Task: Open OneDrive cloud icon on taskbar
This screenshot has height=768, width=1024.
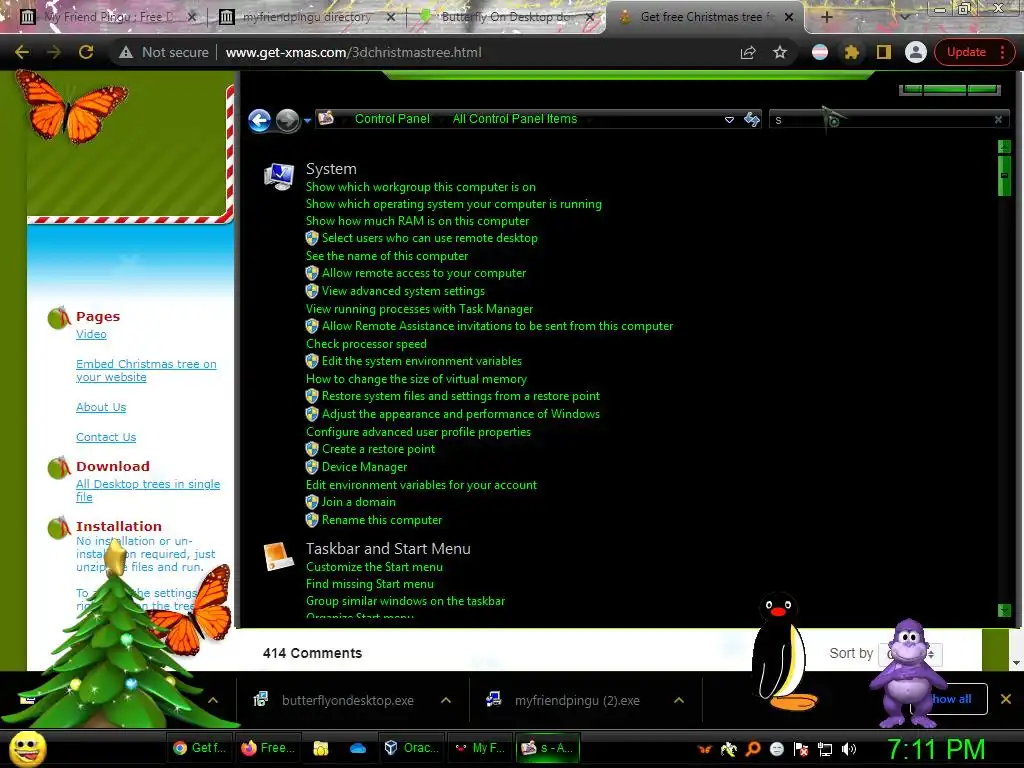Action: pyautogui.click(x=358, y=748)
